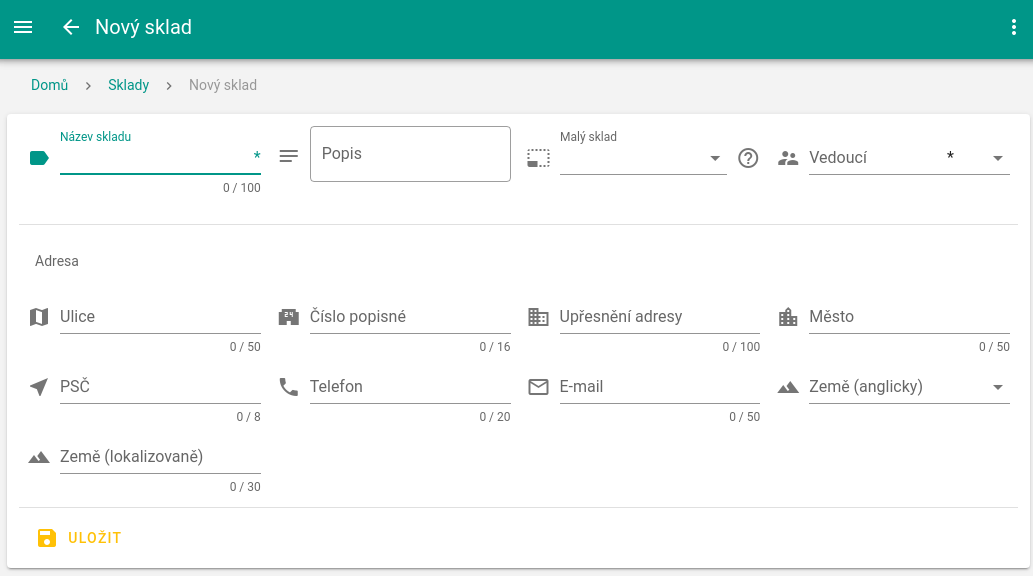Open the hamburger navigation menu
The image size is (1033, 576).
[x=23, y=28]
